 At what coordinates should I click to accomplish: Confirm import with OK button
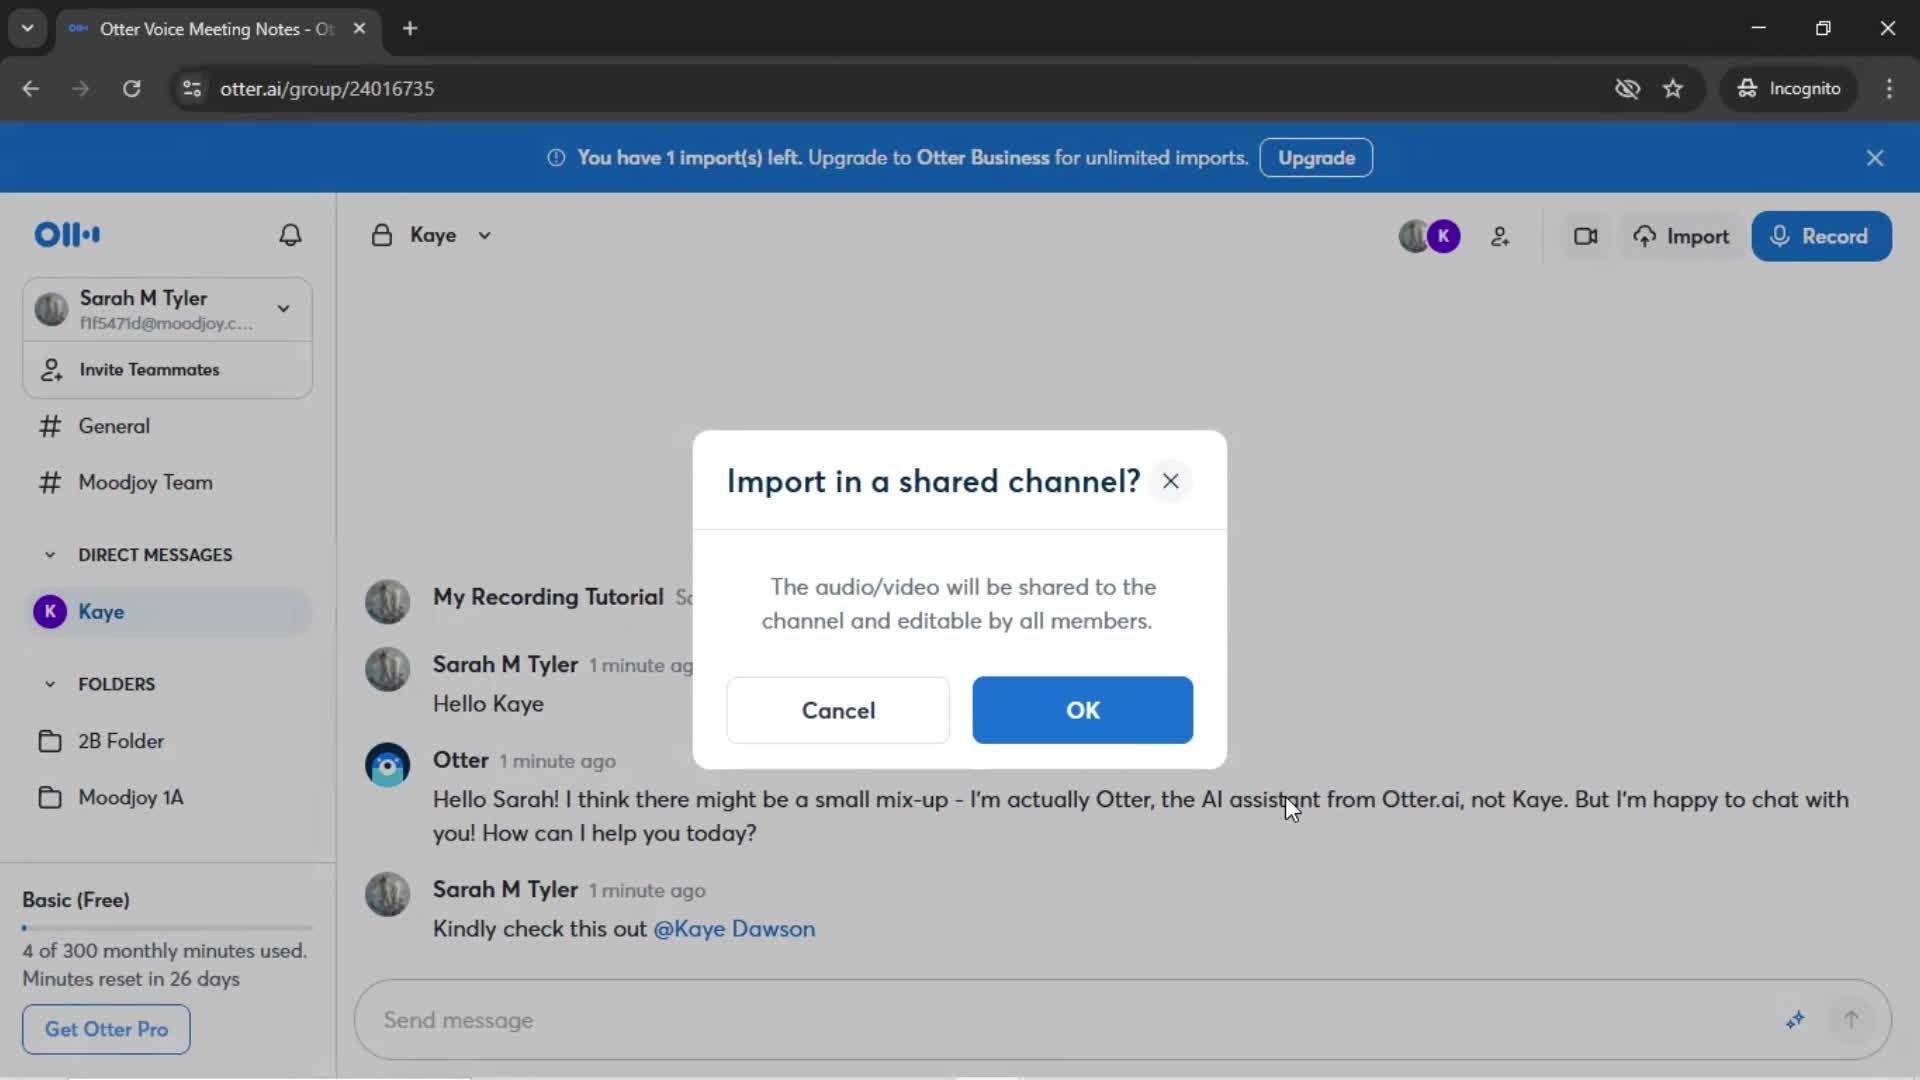(1082, 710)
